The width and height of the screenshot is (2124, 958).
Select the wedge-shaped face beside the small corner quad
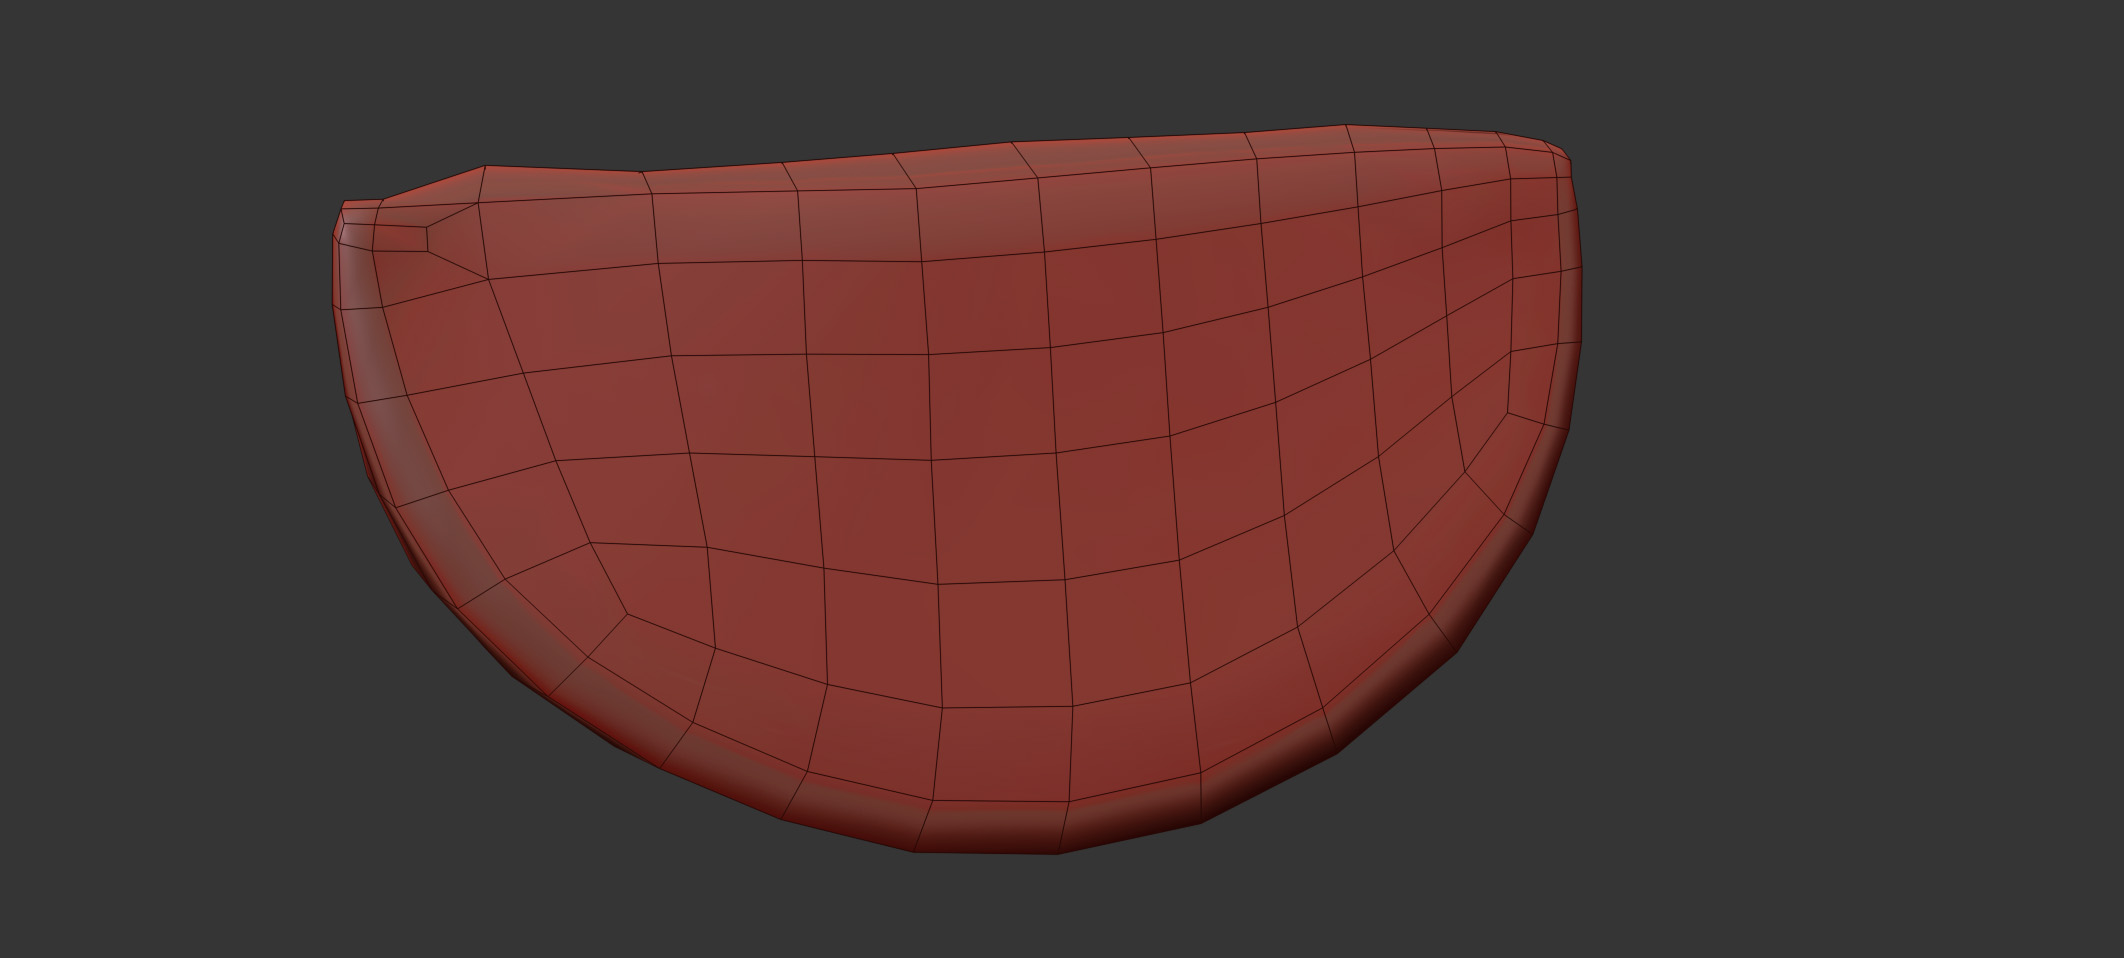(455, 240)
